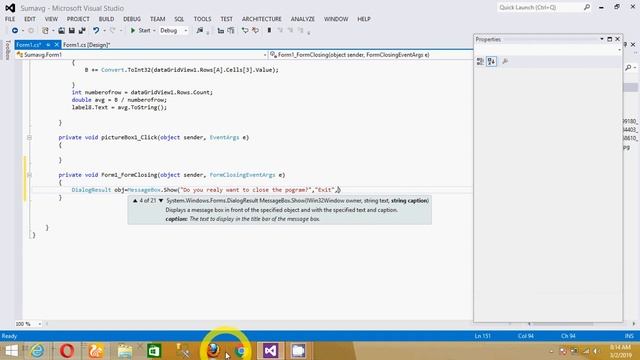Open the DEBUG menu
Screen dimensions: 640x360
click(x=132, y=19)
